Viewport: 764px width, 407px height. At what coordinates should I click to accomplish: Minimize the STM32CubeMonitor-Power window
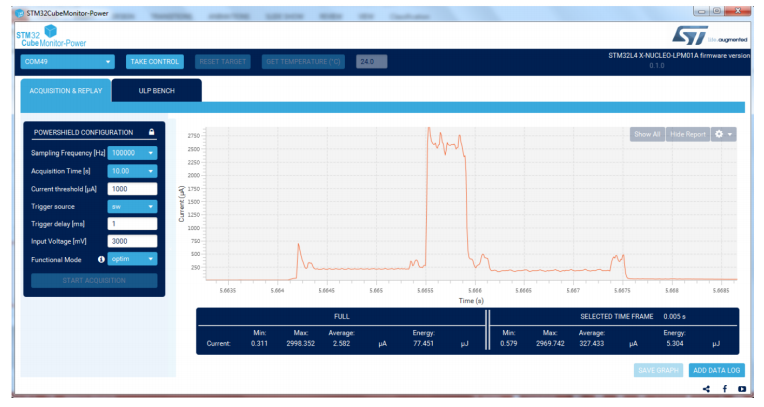[x=701, y=11]
